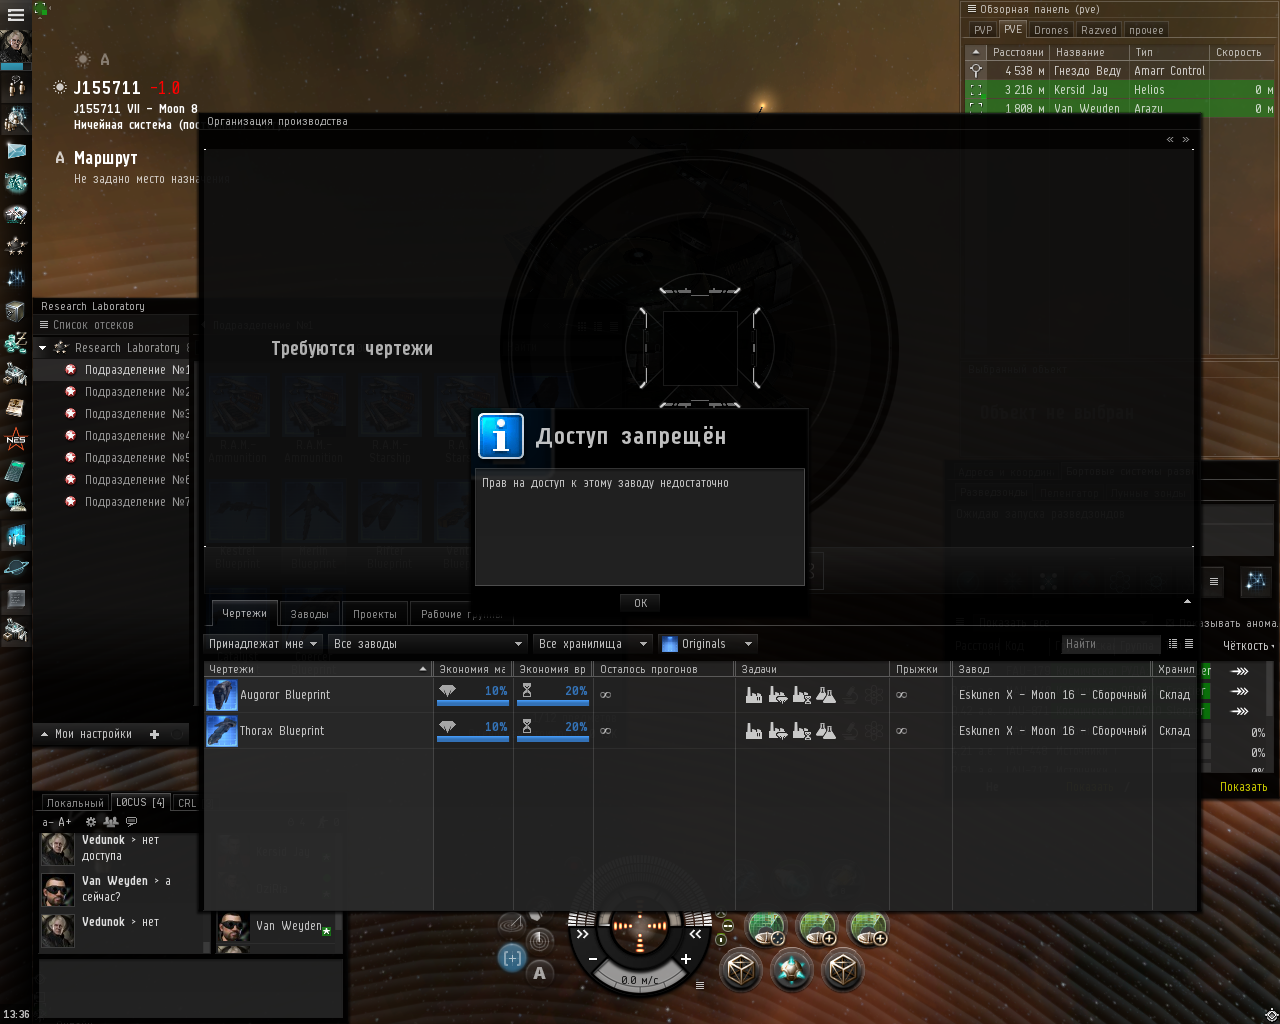Select the 'Чертежи' tab
This screenshot has width=1280, height=1024.
pos(244,613)
